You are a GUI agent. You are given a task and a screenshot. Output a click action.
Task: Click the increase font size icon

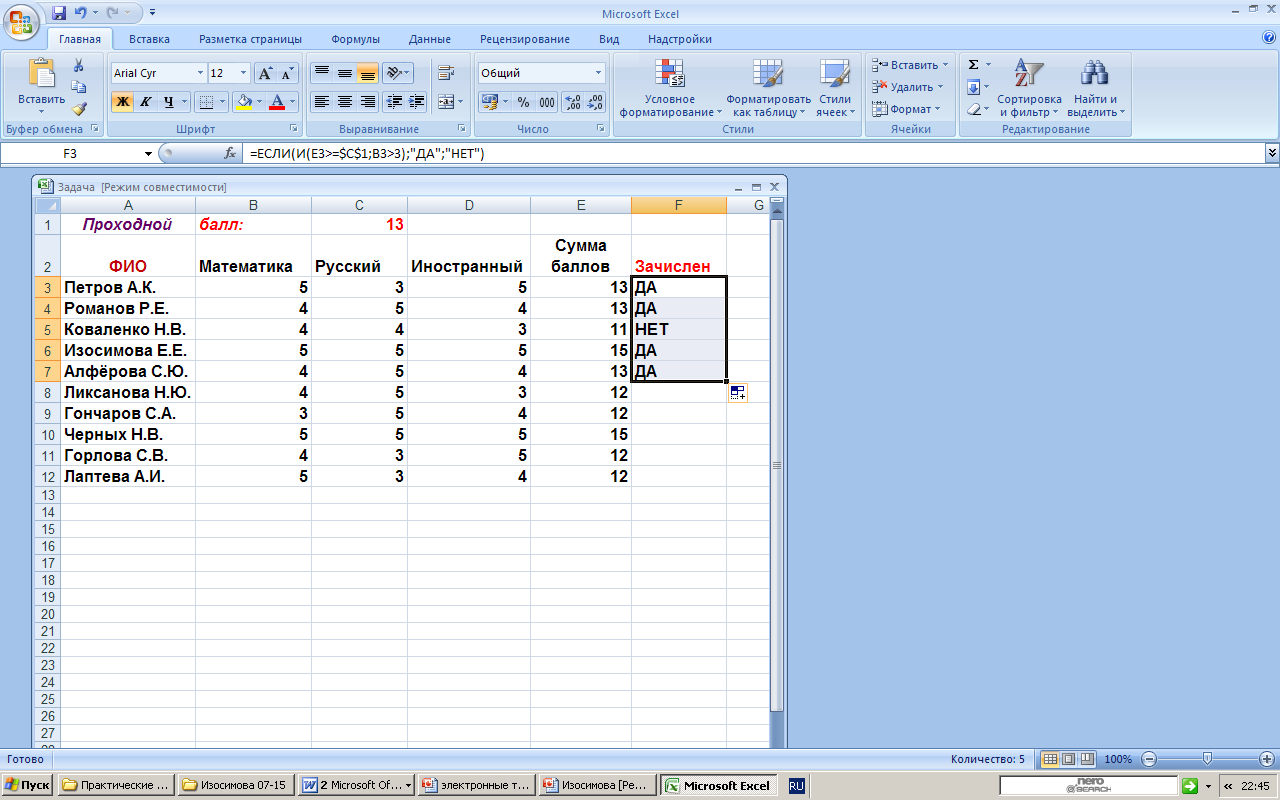pyautogui.click(x=265, y=73)
